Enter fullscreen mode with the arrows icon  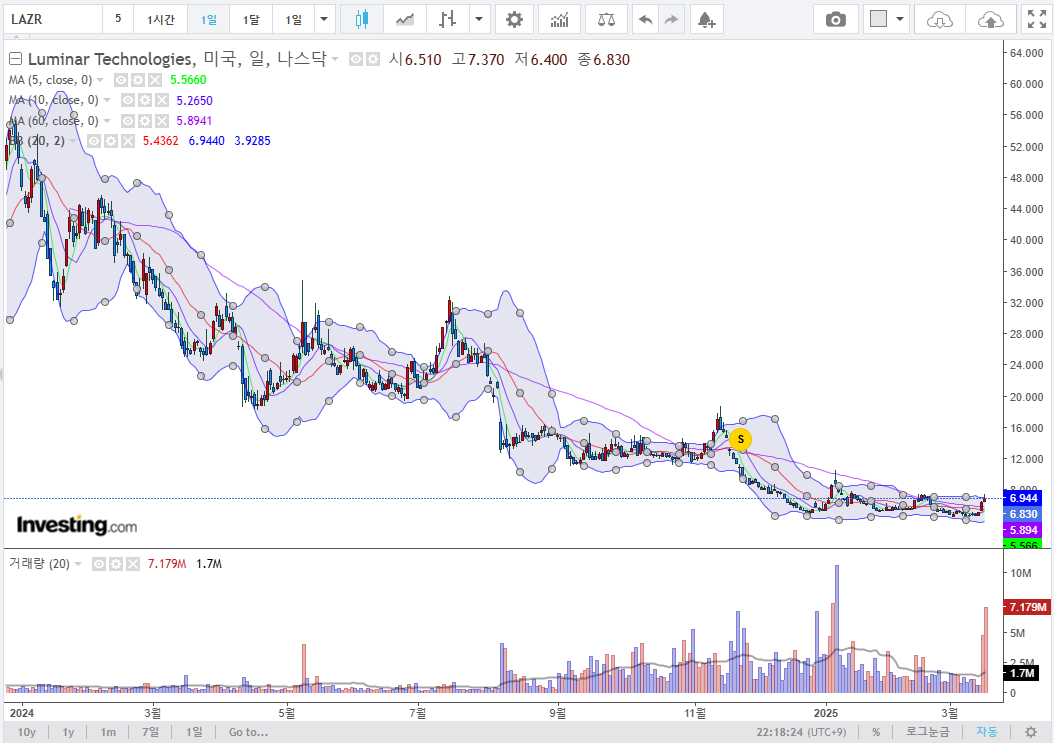click(1037, 19)
